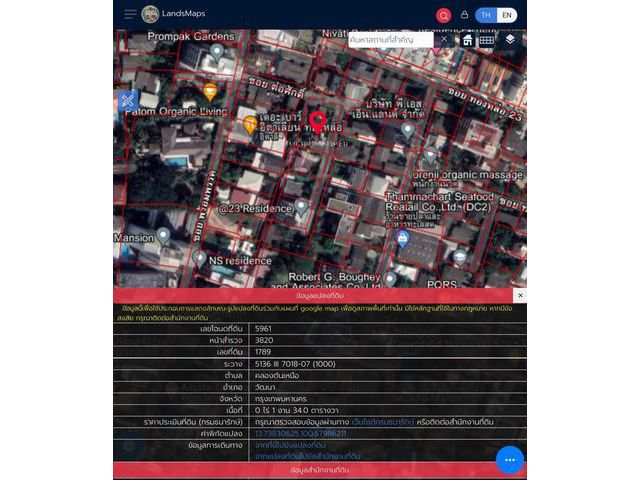Click the home building map icon

coord(468,40)
